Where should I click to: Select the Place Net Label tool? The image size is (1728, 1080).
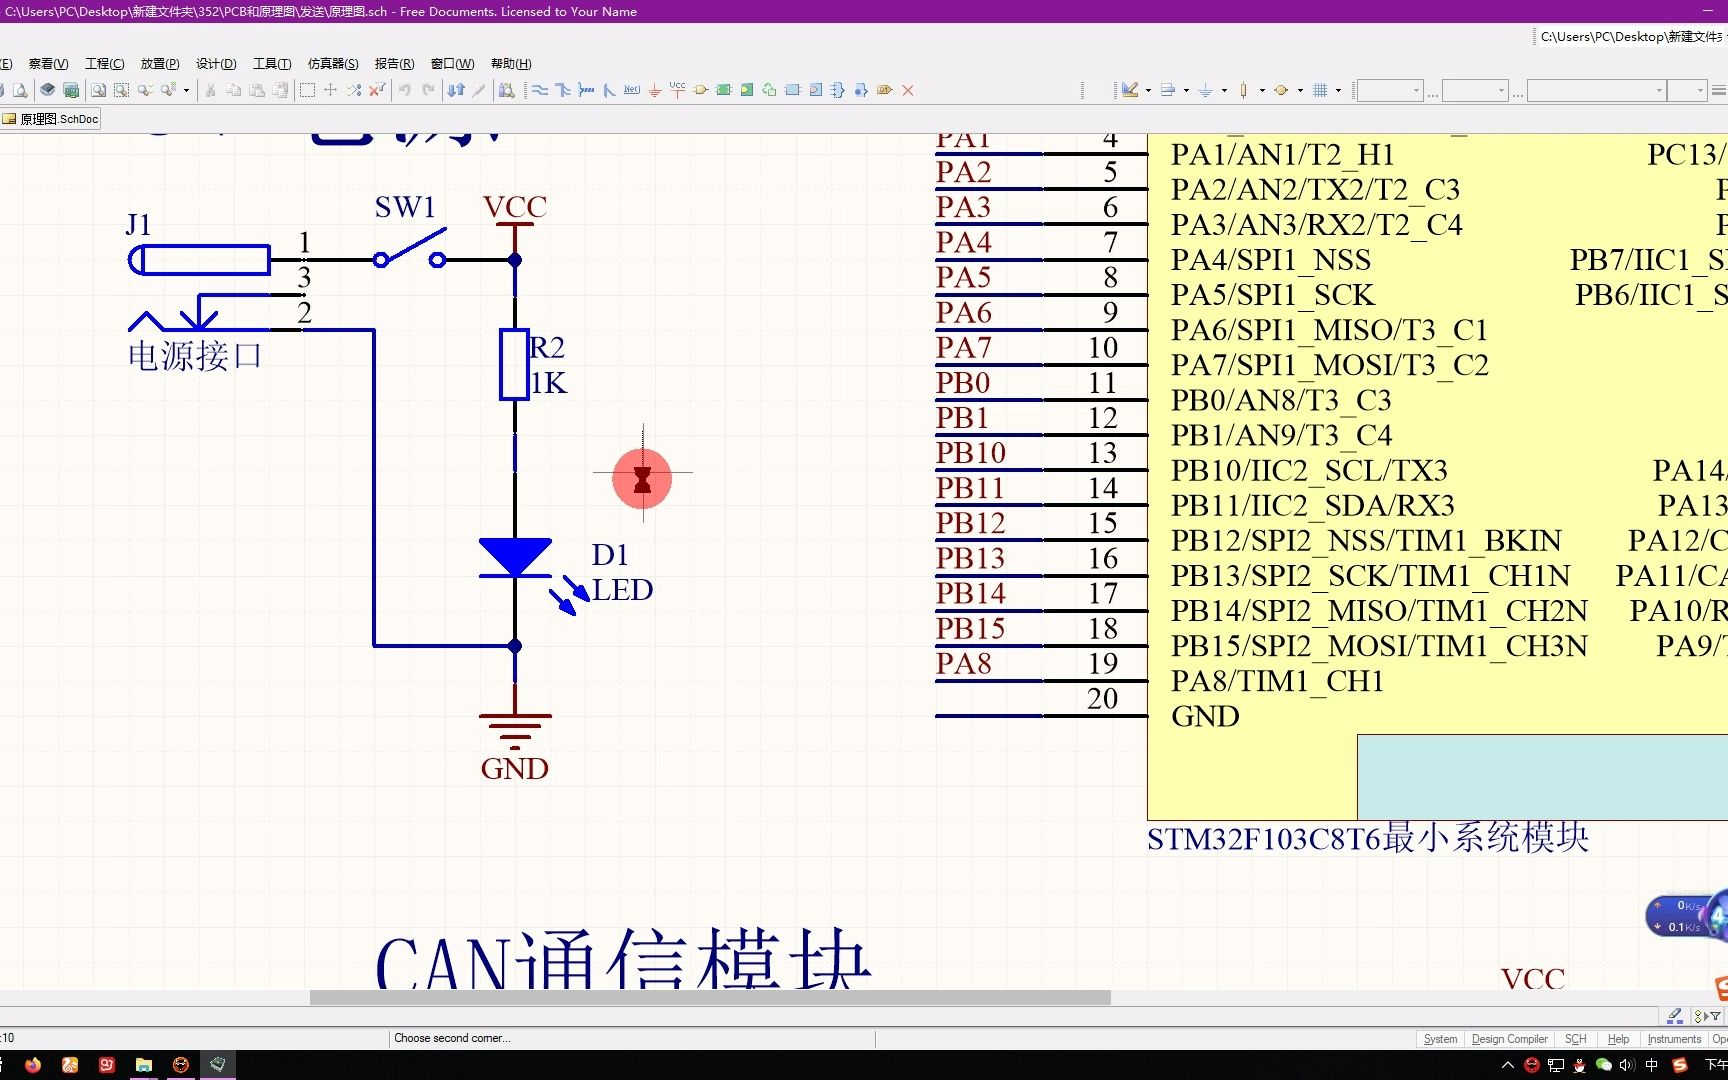coord(631,90)
